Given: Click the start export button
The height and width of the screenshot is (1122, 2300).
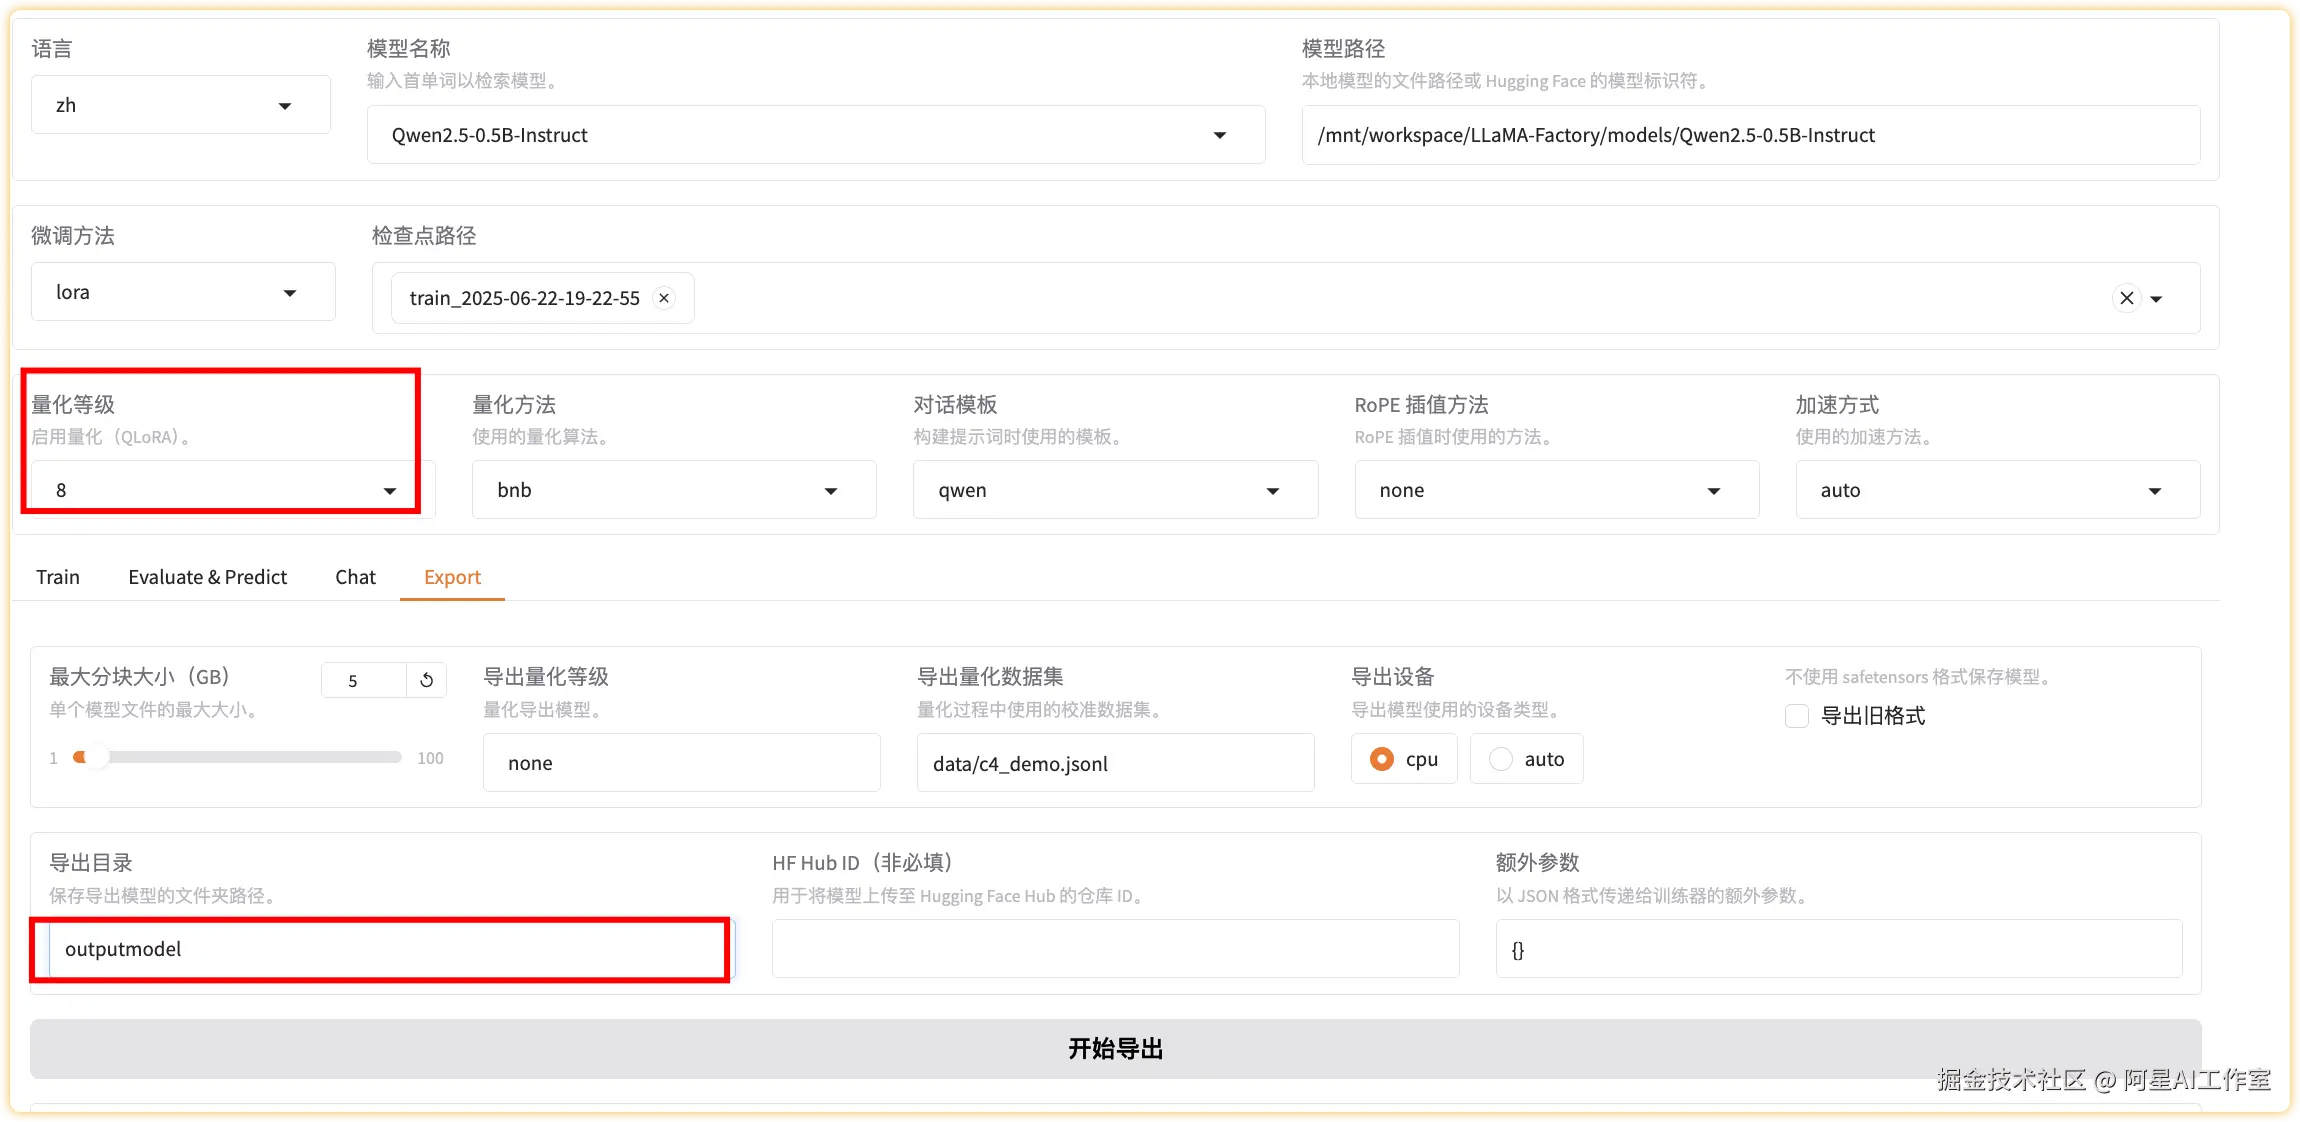Looking at the screenshot, I should click(1115, 1049).
